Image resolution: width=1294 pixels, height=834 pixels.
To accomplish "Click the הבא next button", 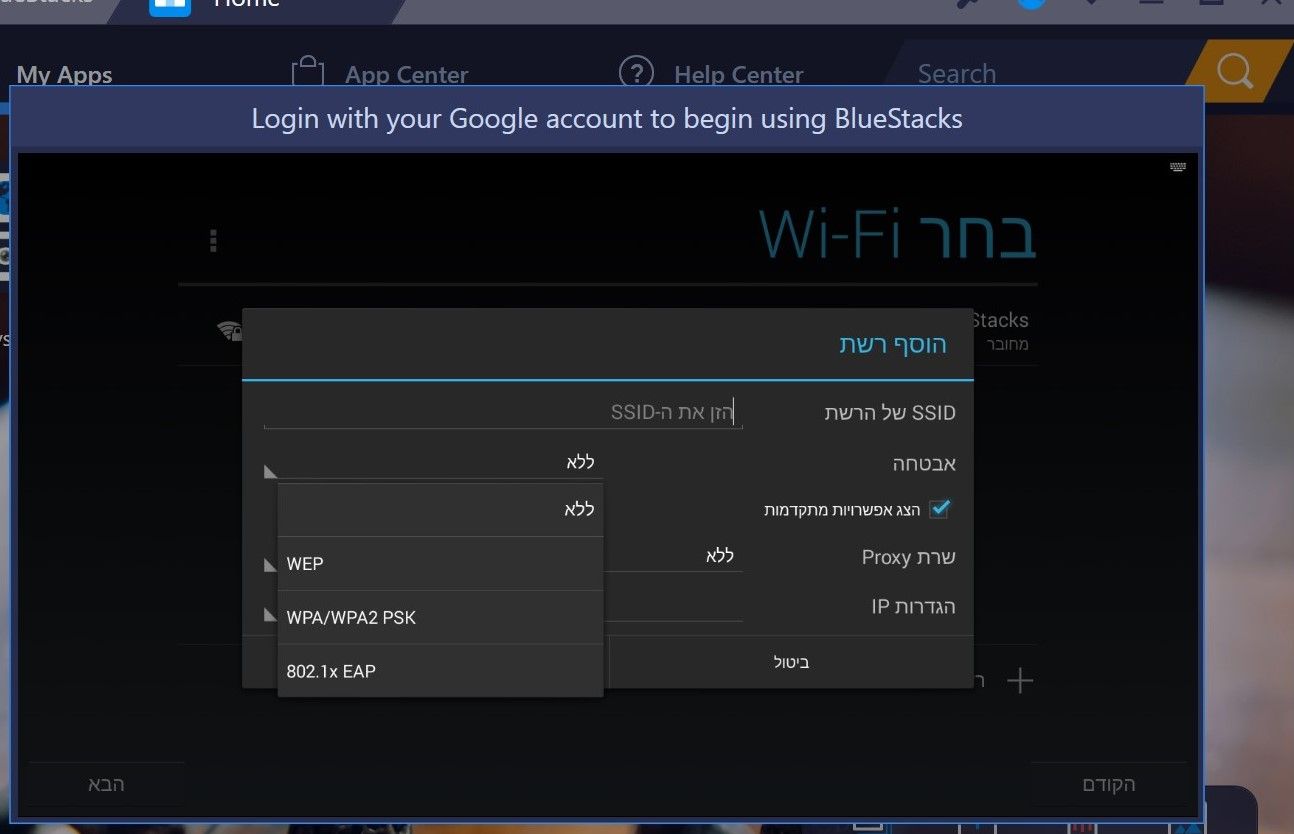I will (106, 784).
